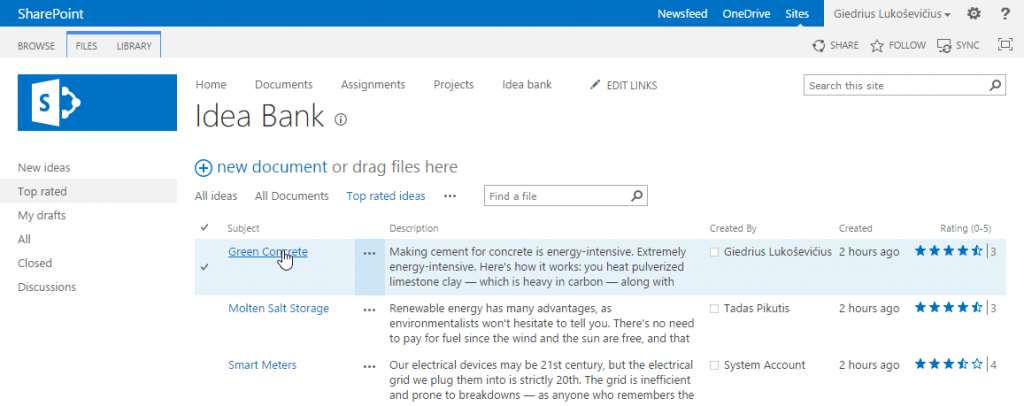Screen dimensions: 1024x406
Task: Follow this site with the star icon
Action: pyautogui.click(x=877, y=46)
